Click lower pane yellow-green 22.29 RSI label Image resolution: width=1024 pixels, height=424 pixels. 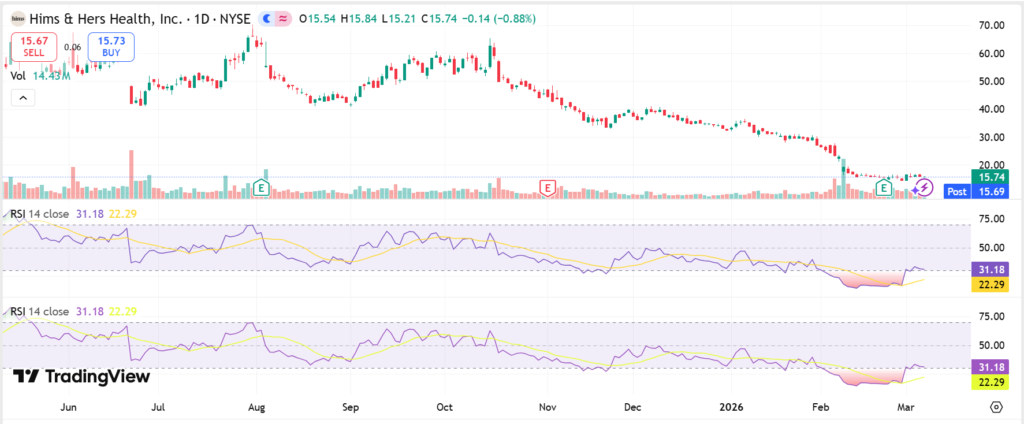(x=990, y=382)
